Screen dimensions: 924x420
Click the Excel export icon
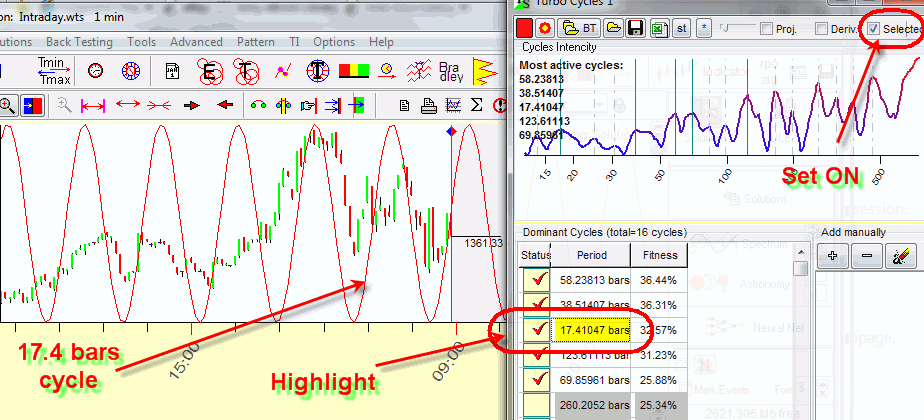pos(658,28)
